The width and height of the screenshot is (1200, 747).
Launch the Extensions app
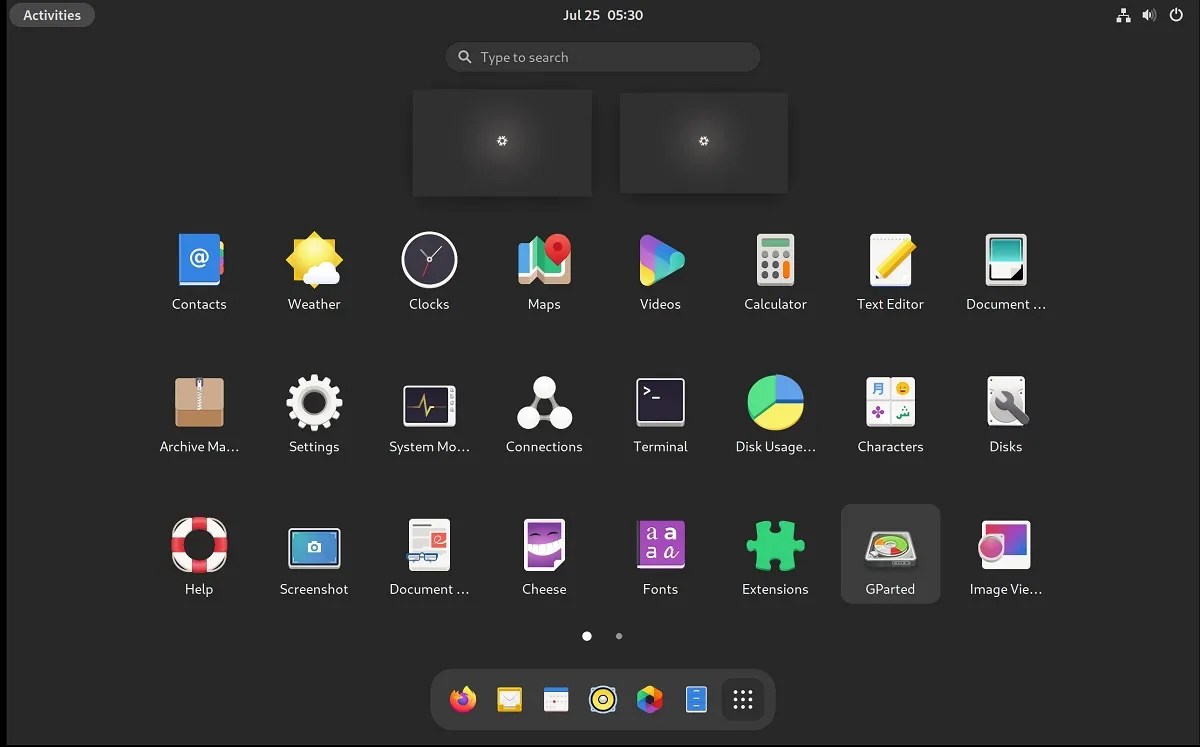point(775,555)
